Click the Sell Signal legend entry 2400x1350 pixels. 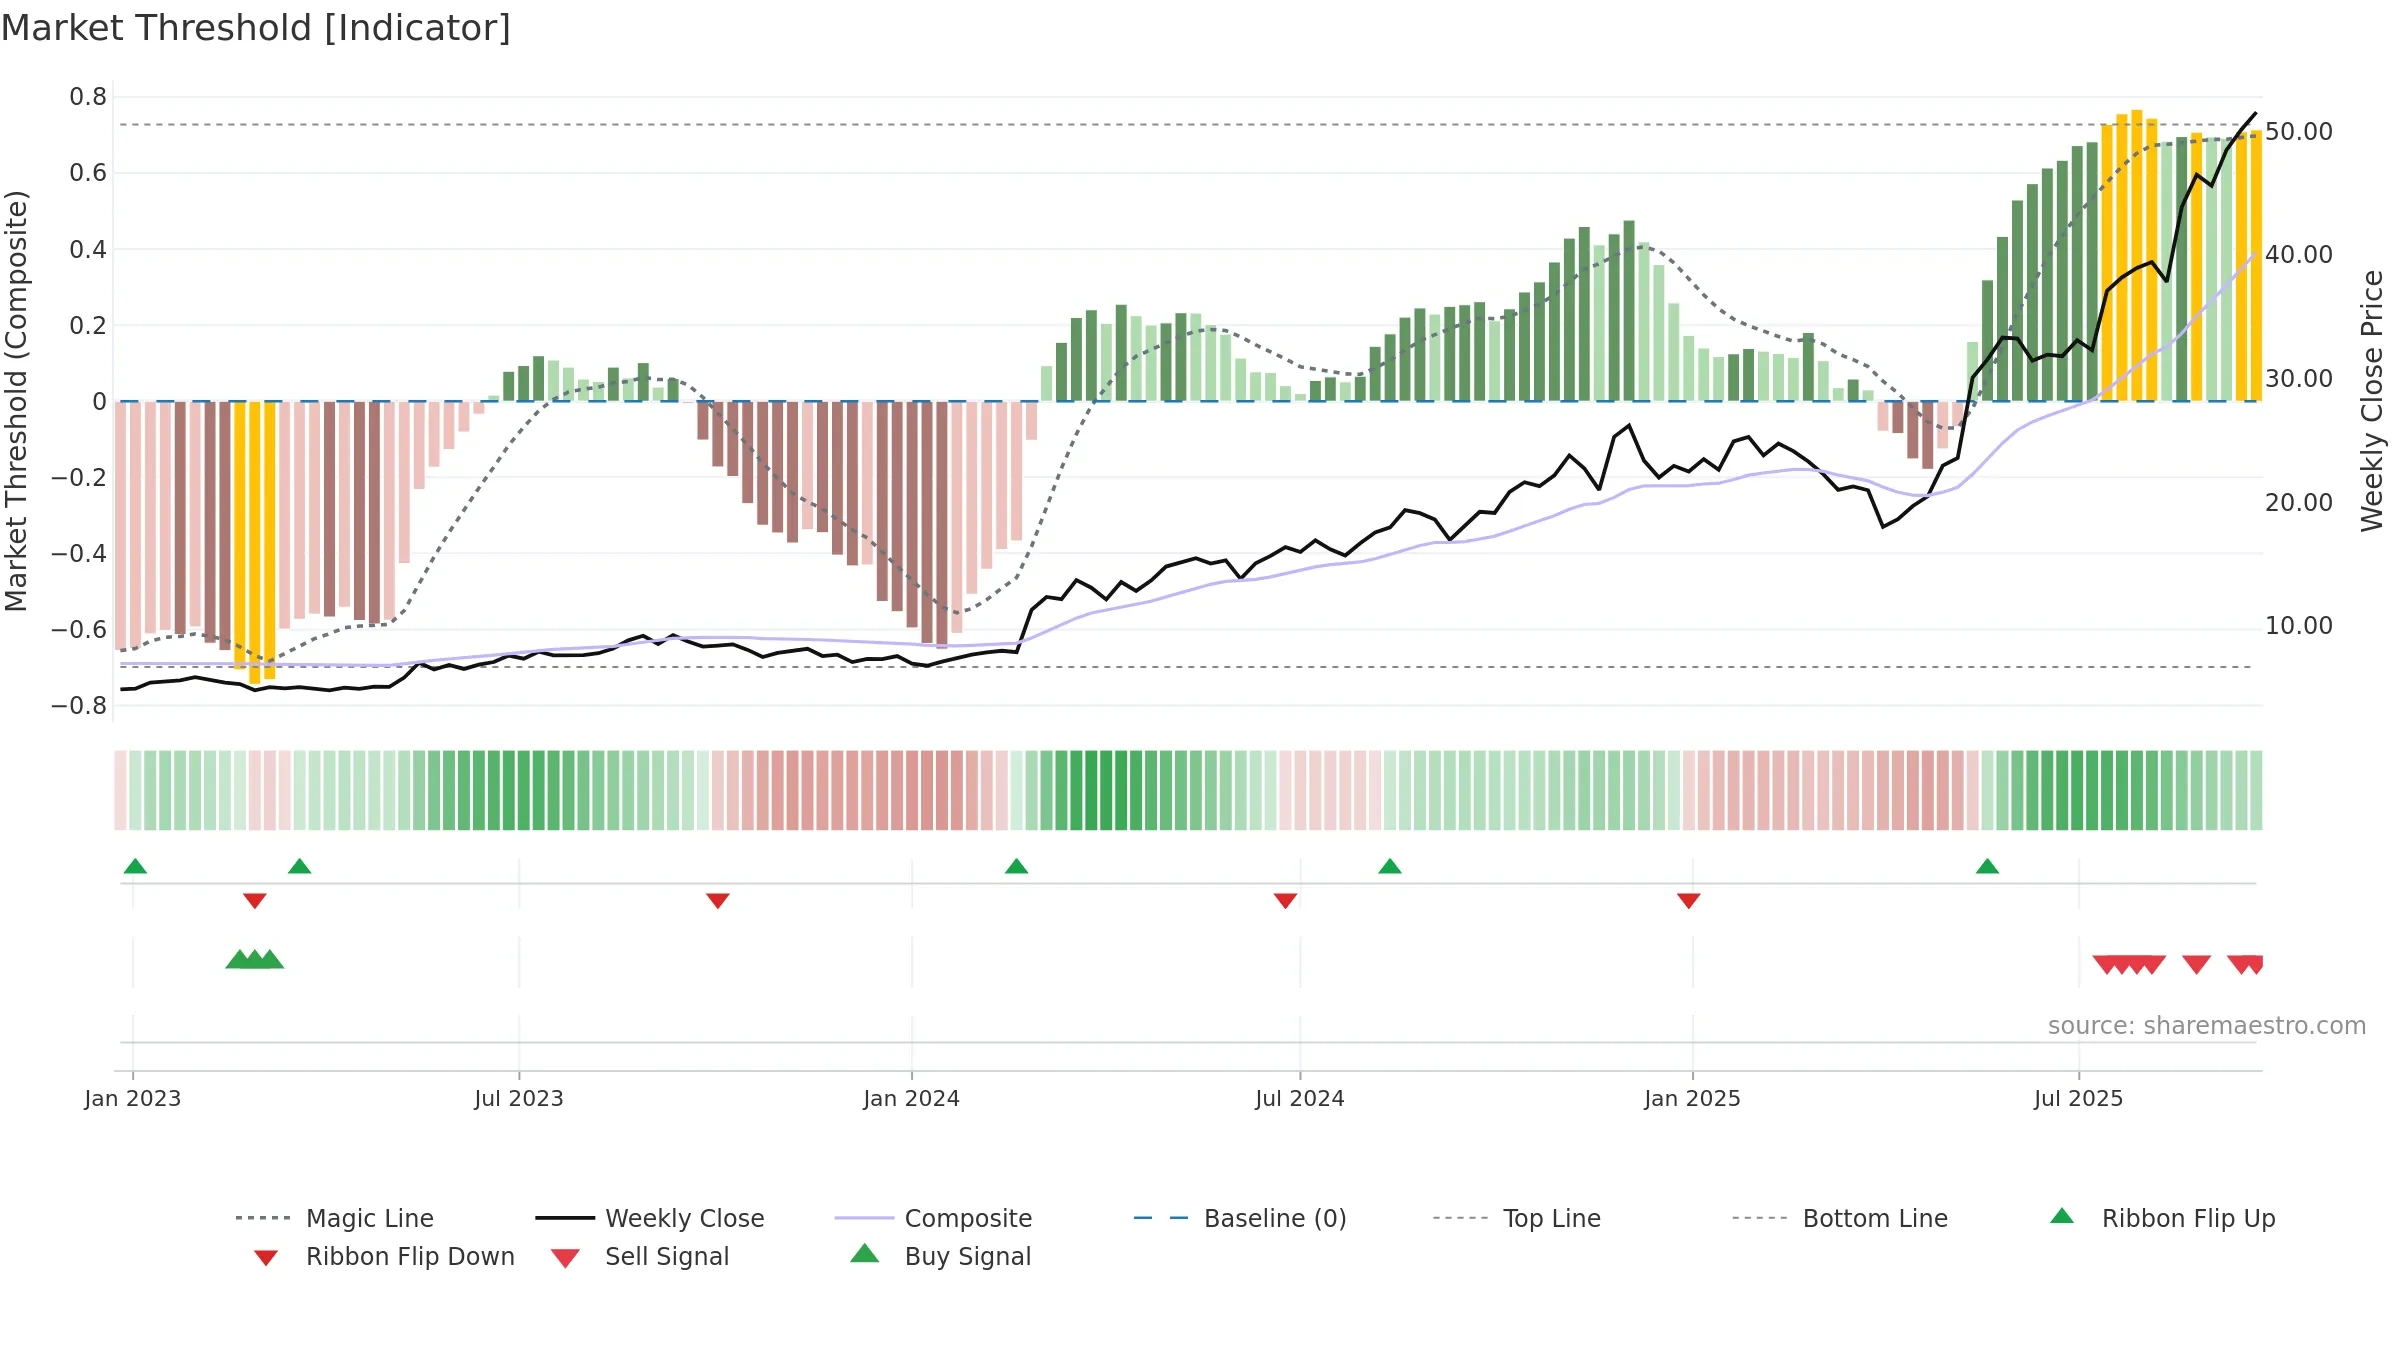[x=640, y=1257]
